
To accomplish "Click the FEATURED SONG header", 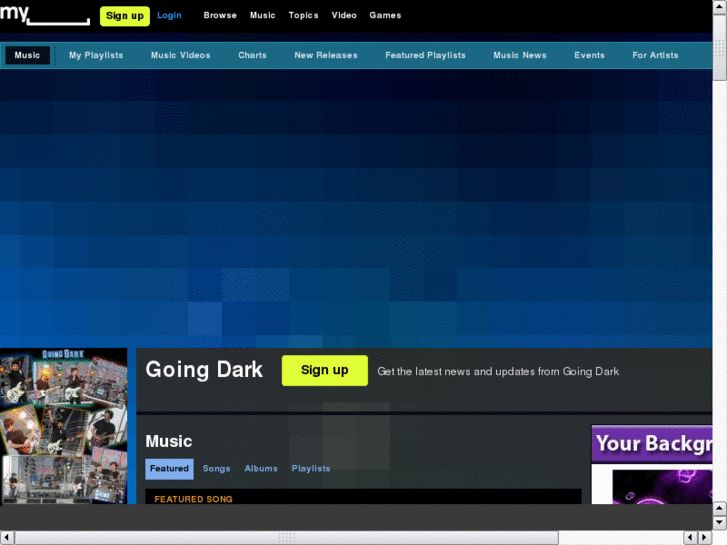I will coord(193,499).
